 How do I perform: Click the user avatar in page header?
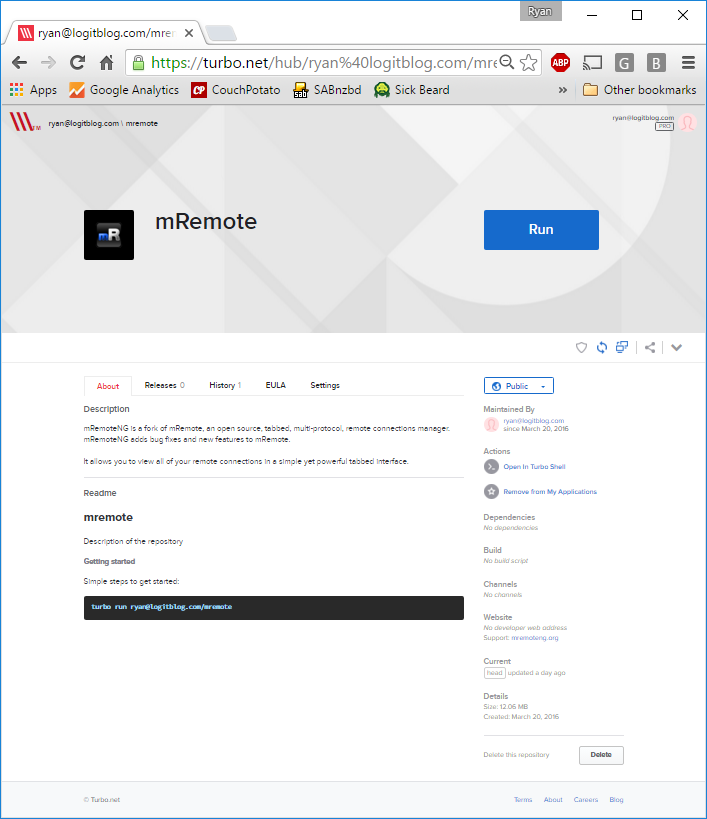[688, 123]
